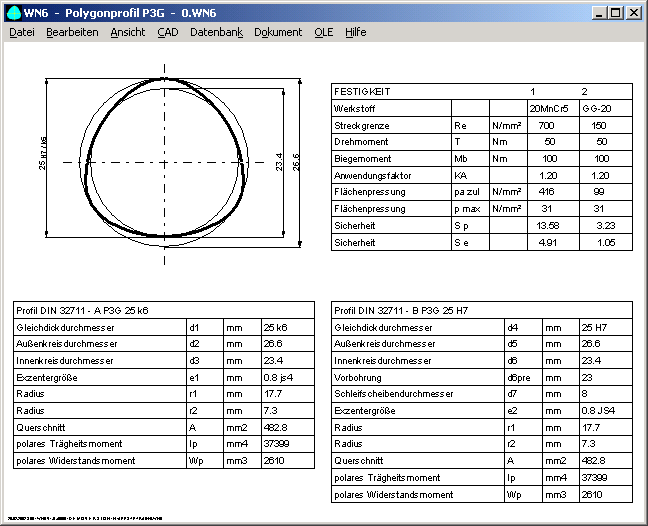Open the Datei menu

[x=22, y=32]
